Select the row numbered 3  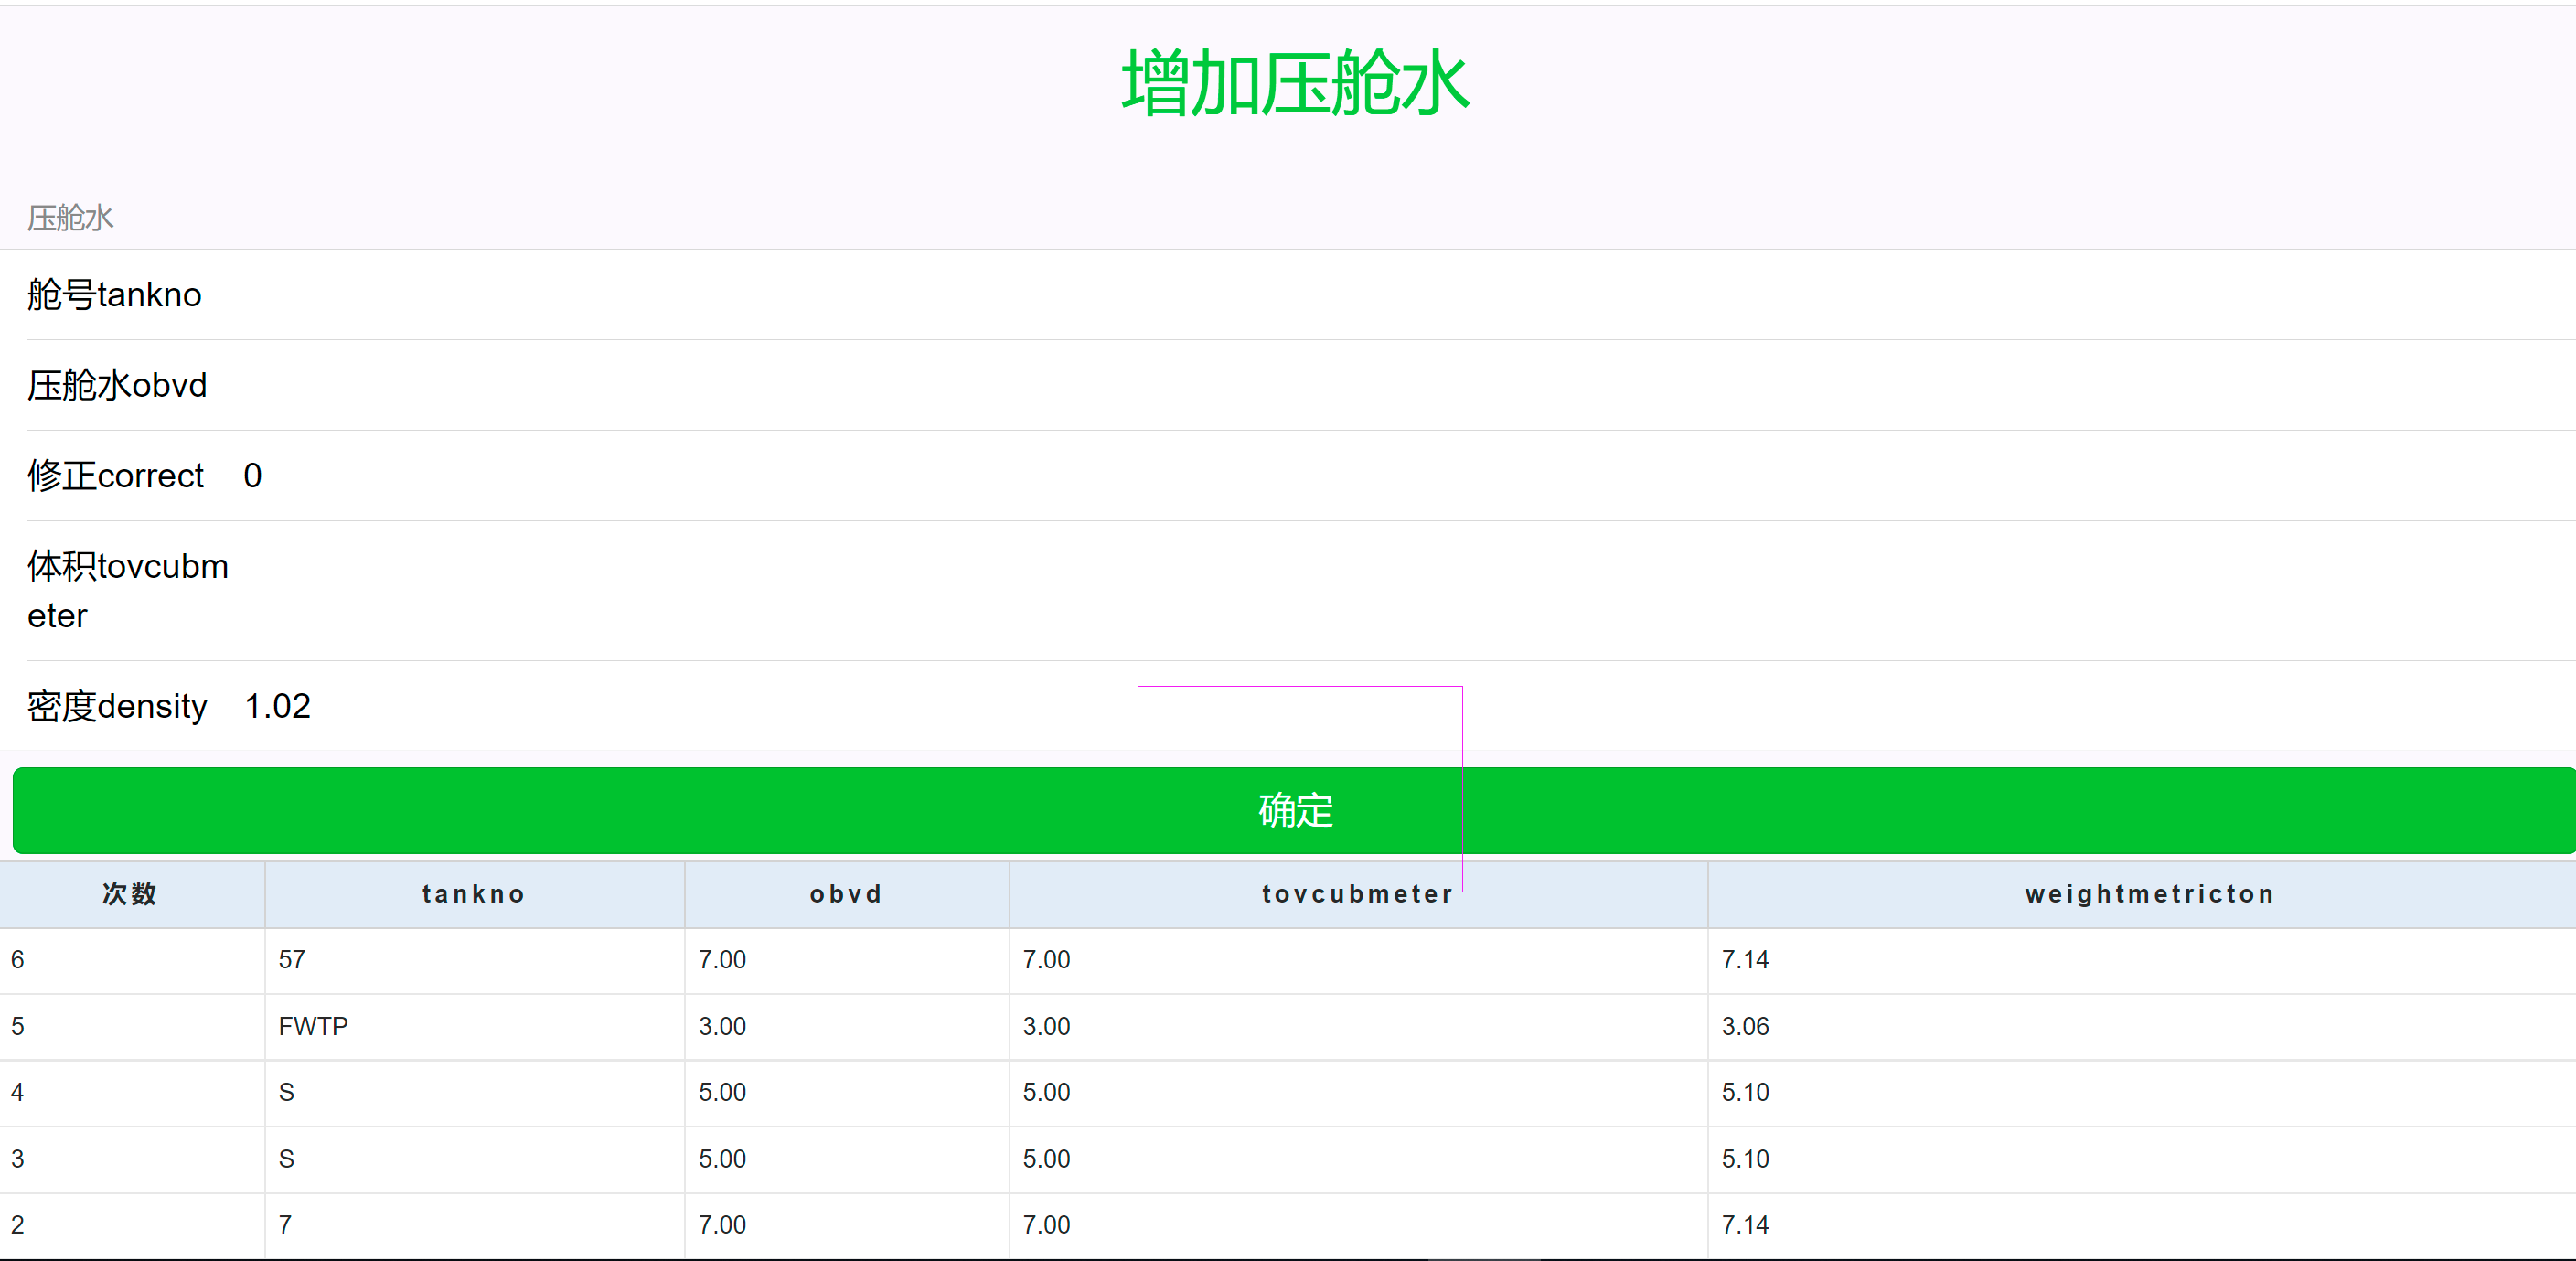pos(1288,1159)
